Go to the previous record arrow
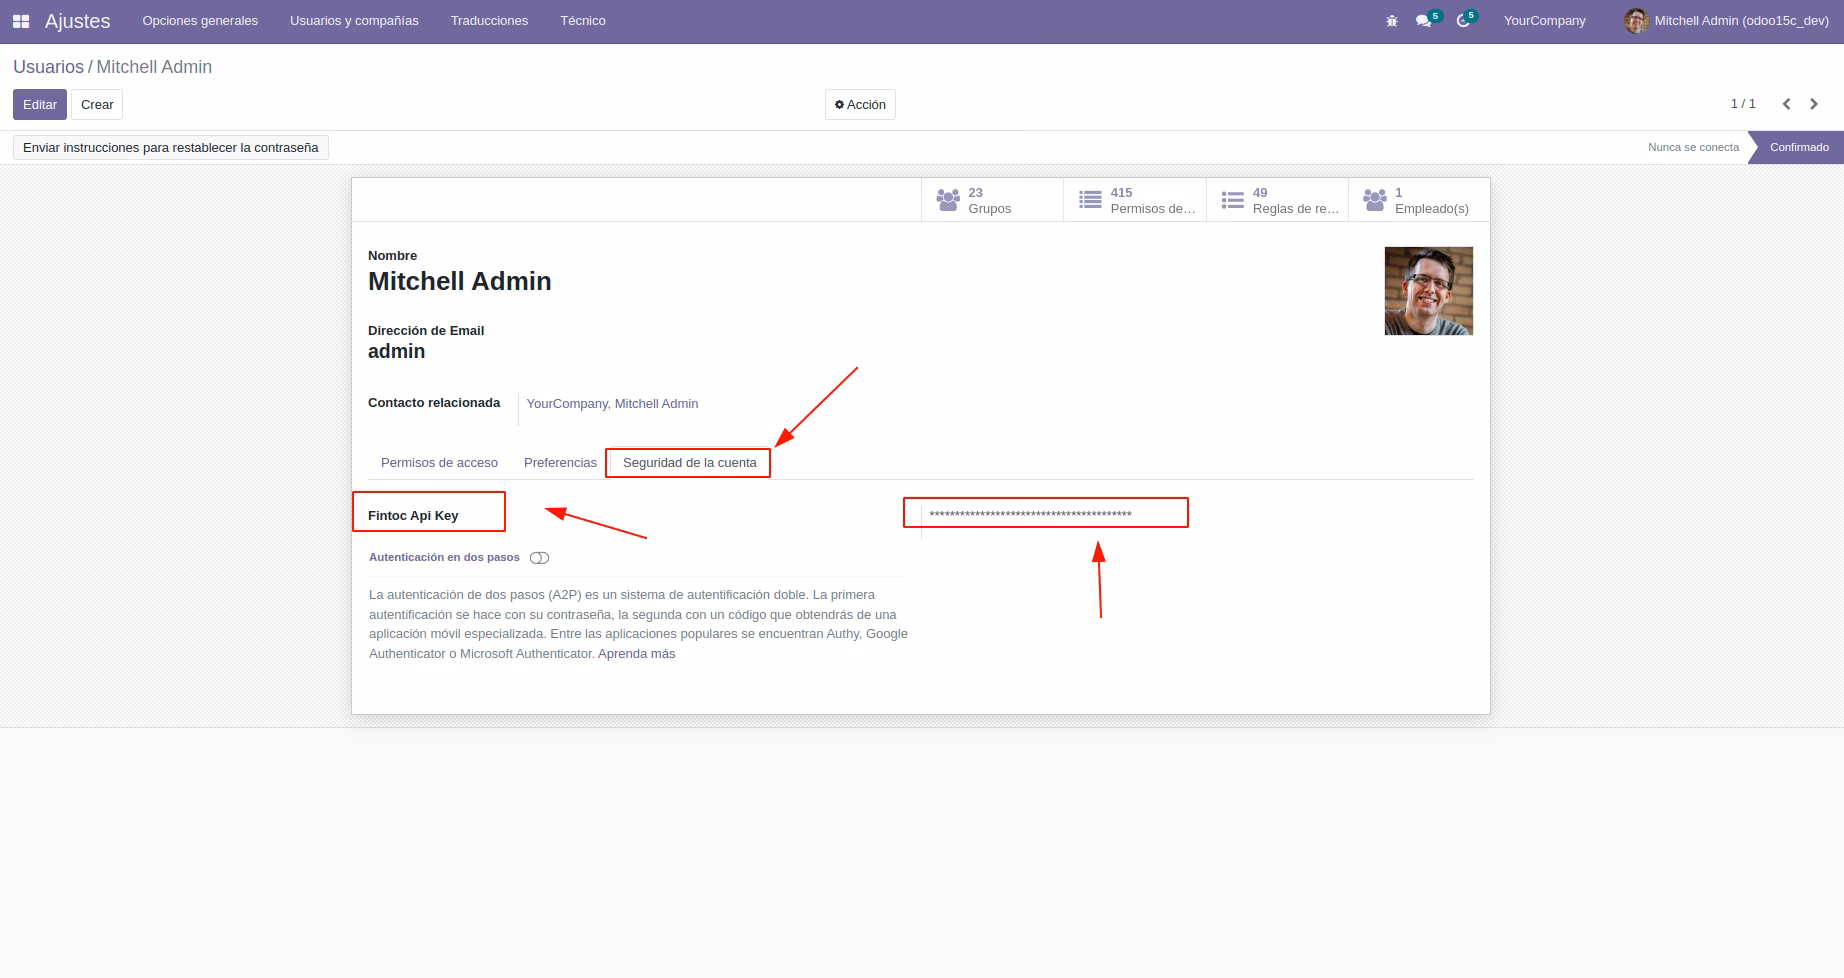The image size is (1844, 978). coord(1786,104)
